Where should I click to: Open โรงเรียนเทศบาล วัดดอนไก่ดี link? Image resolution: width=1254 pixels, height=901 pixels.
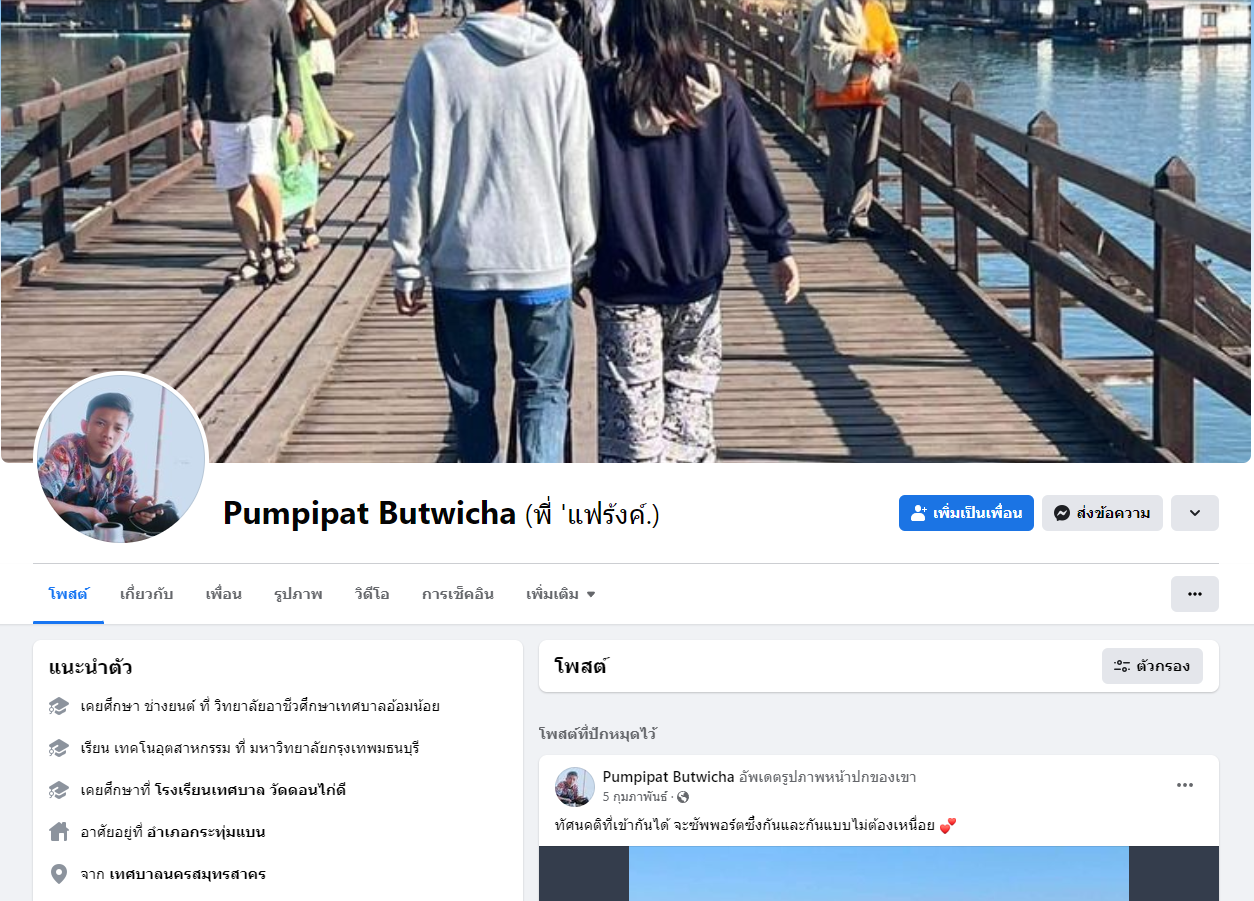click(x=250, y=790)
